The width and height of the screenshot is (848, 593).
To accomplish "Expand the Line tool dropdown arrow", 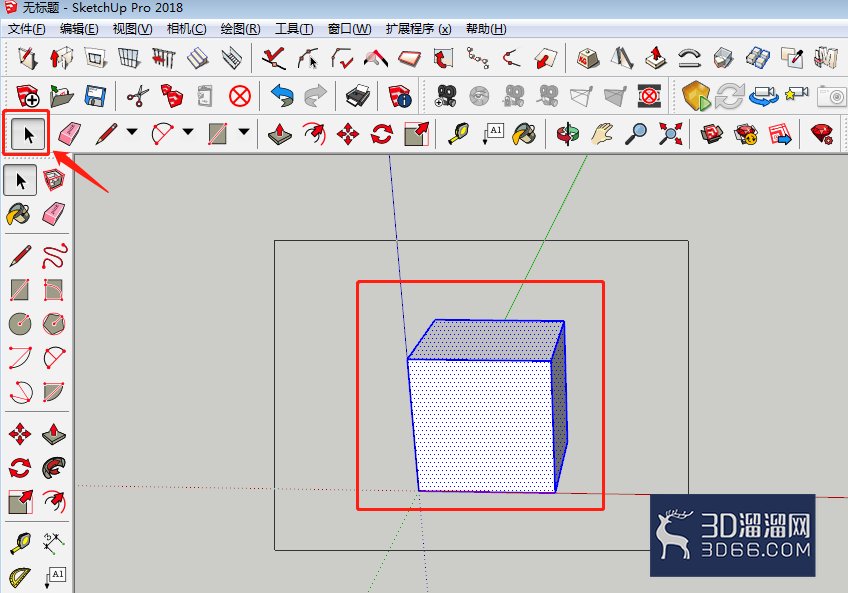I will pyautogui.click(x=131, y=131).
